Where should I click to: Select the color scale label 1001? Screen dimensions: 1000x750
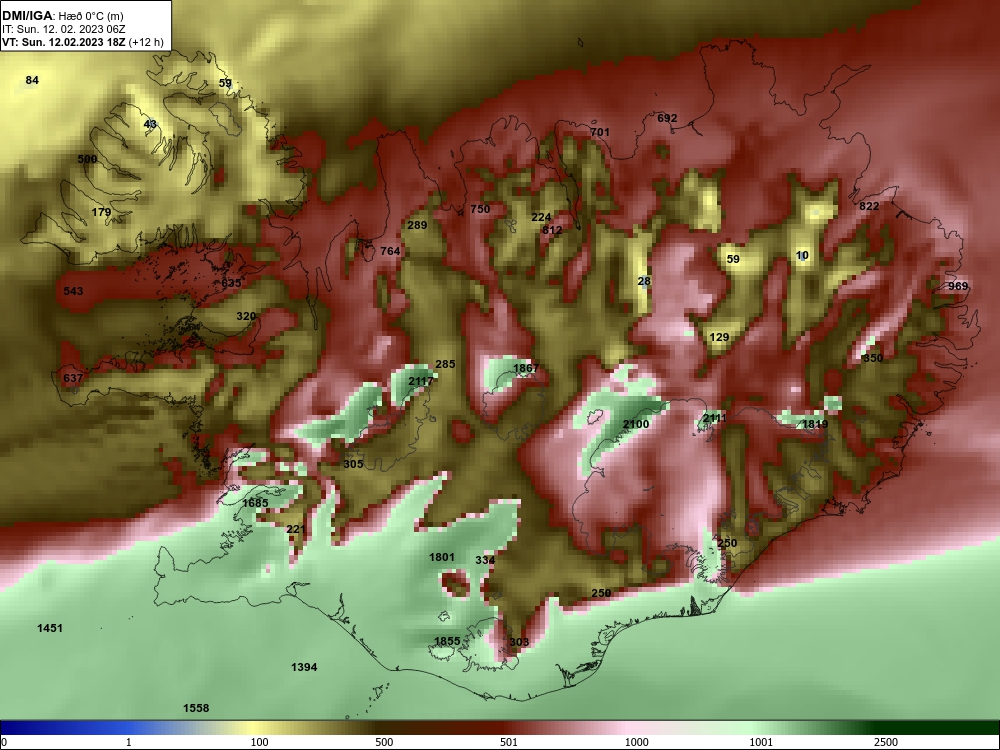pos(761,742)
